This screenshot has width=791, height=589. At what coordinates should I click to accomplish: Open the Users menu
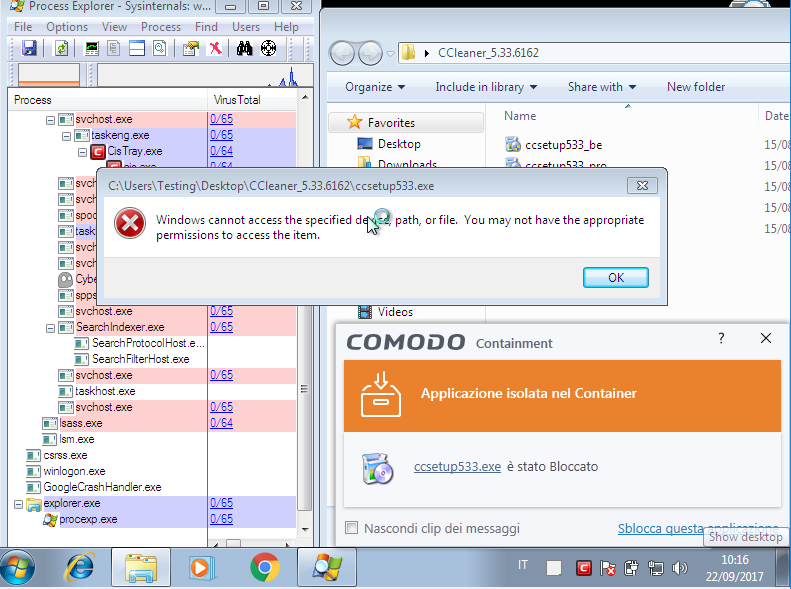click(x=246, y=27)
